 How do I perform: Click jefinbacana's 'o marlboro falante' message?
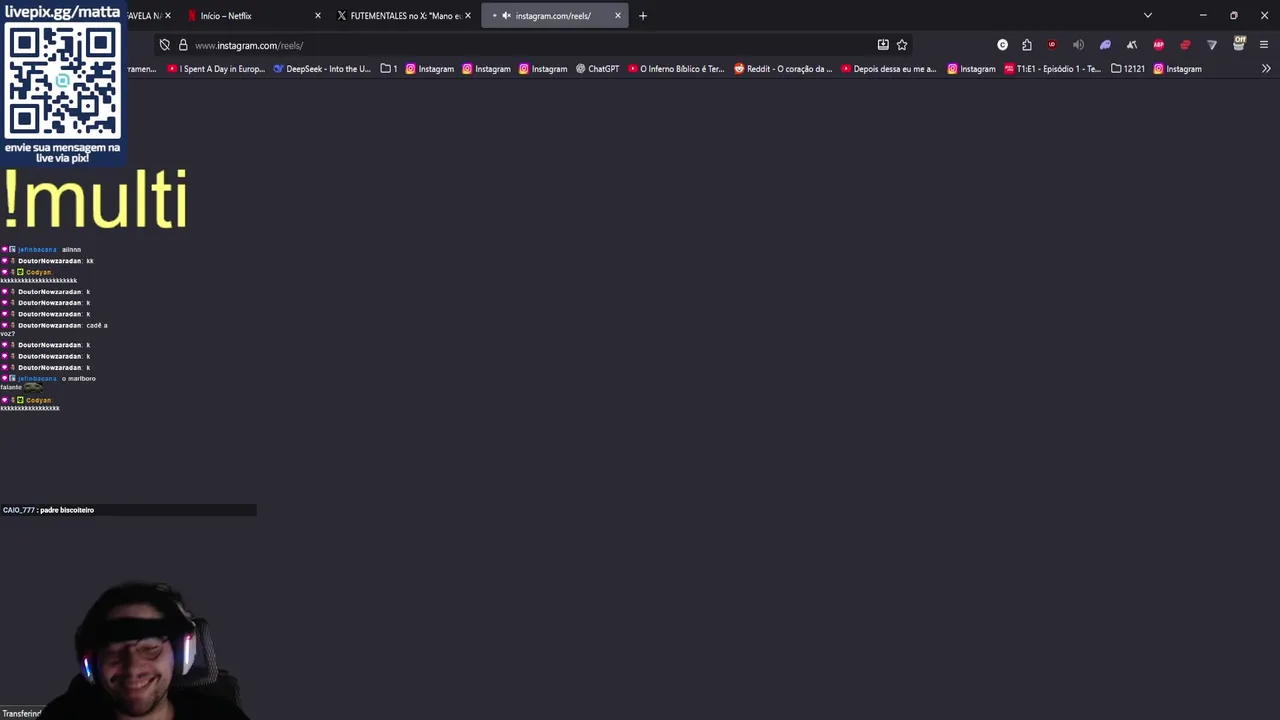coord(49,382)
